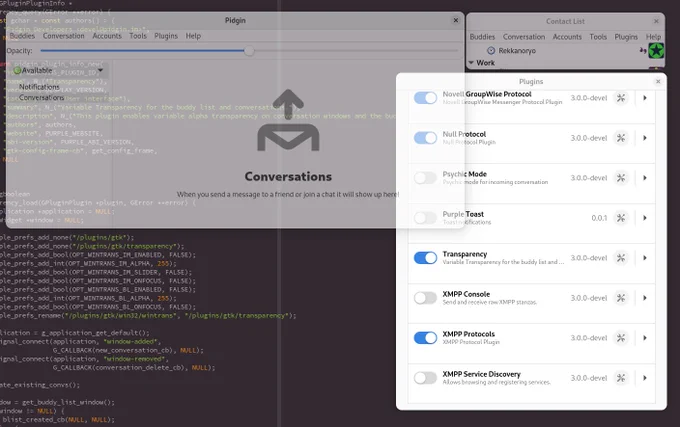Click the 'XMPP Service Discovery' plugin name
This screenshot has width=680, height=427.
pyautogui.click(x=481, y=374)
